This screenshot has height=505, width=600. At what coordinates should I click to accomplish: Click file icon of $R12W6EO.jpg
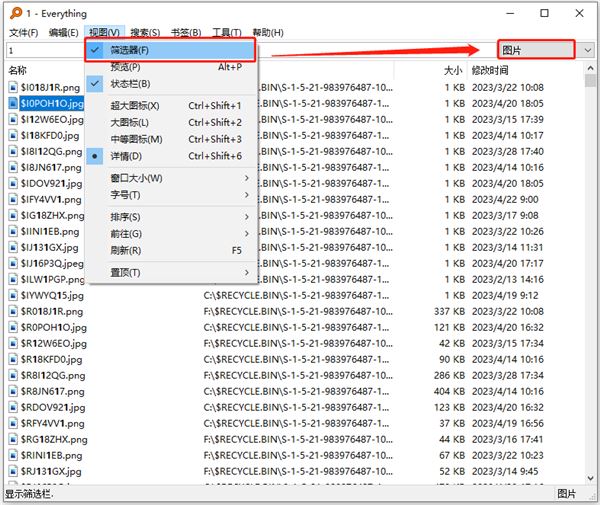[x=13, y=344]
